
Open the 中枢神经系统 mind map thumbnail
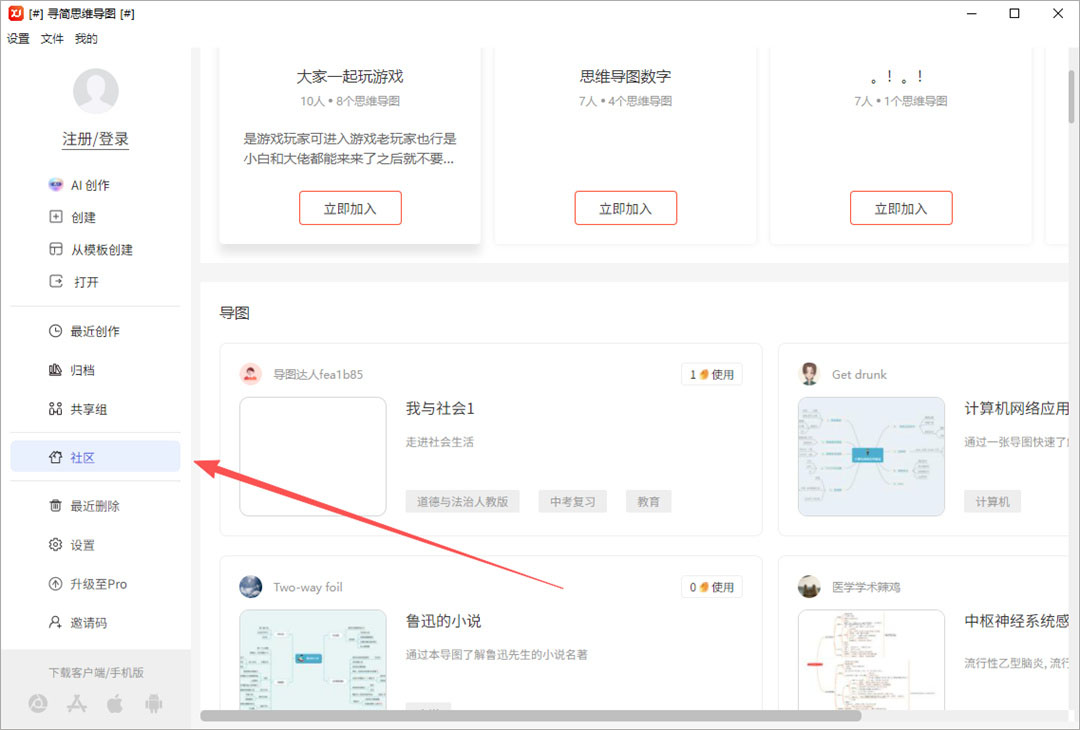[871, 660]
